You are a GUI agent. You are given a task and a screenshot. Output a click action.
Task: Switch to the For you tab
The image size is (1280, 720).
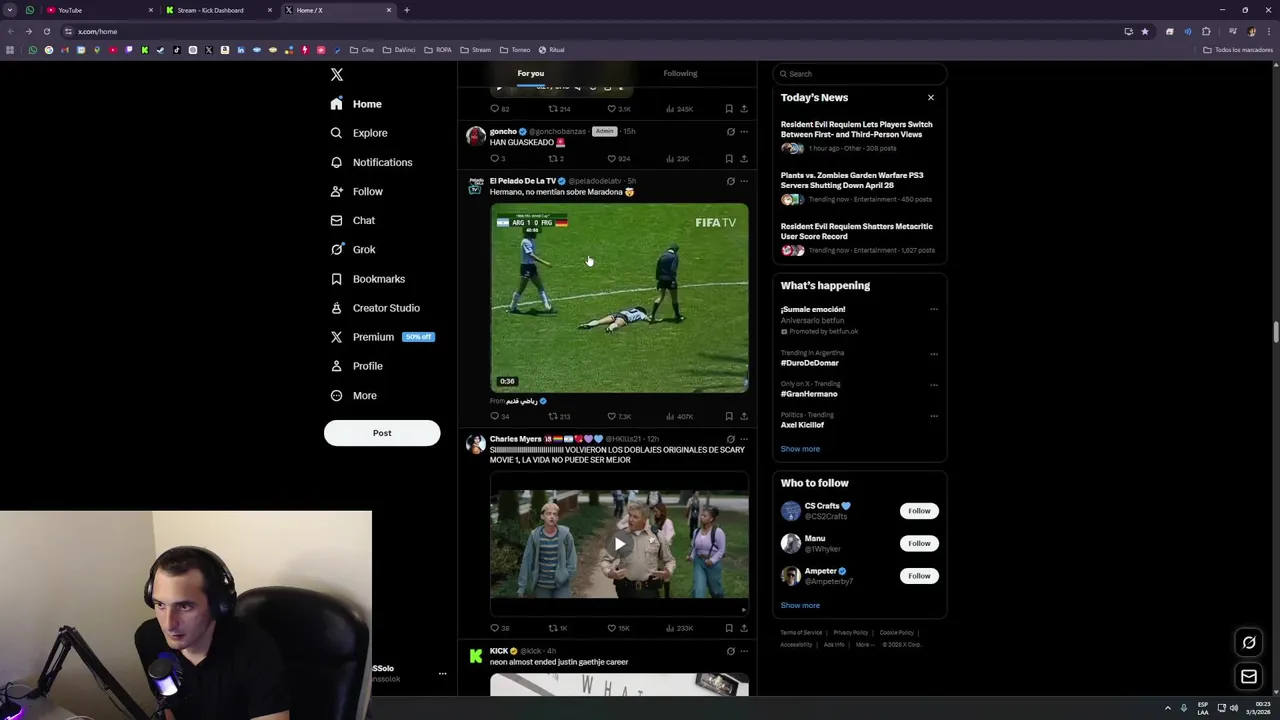(x=531, y=73)
